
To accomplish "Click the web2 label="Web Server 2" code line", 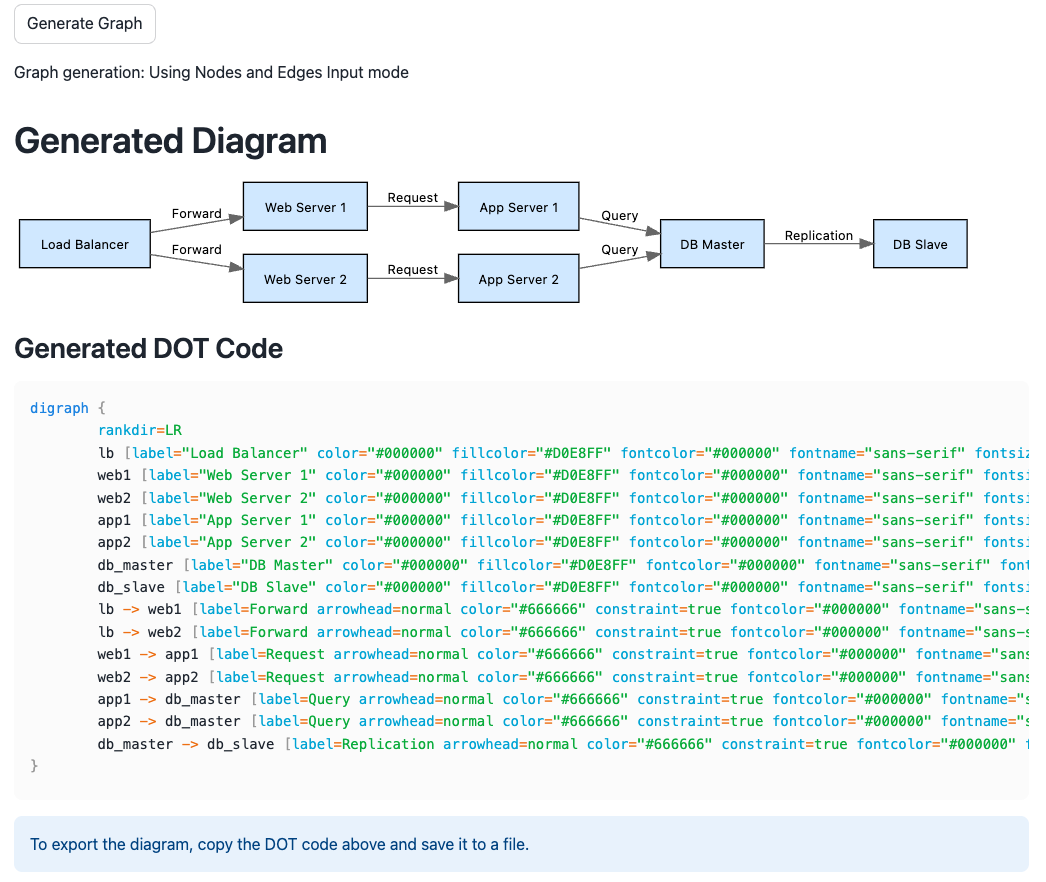I will coord(563,498).
